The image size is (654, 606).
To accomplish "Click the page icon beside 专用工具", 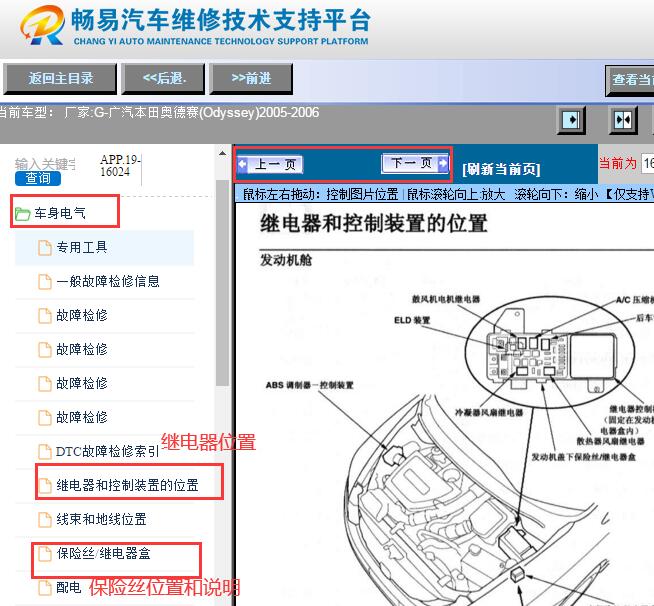I will coord(45,248).
